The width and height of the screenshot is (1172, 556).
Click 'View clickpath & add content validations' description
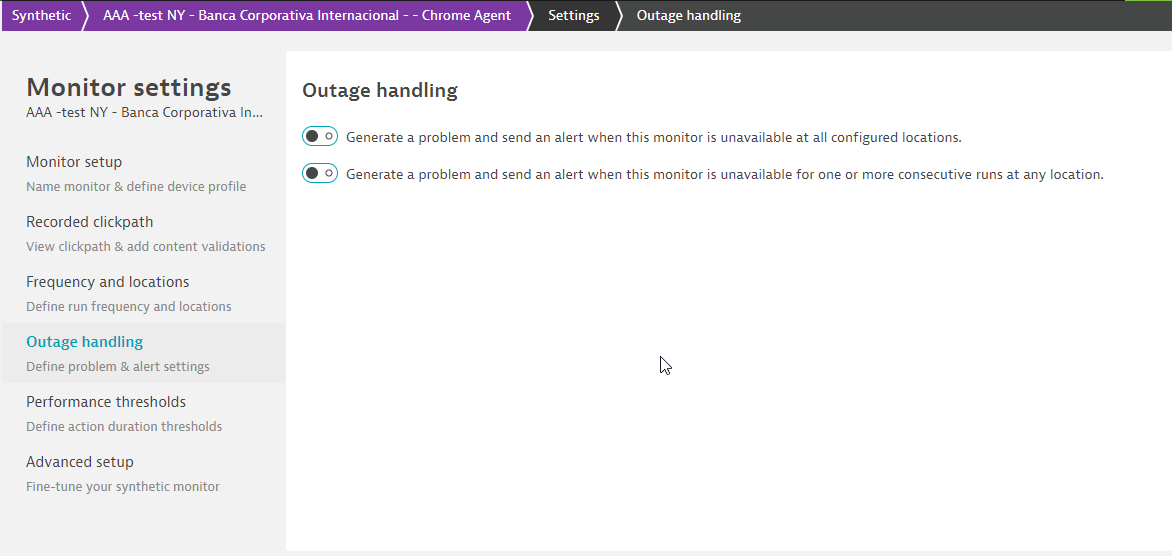pos(145,246)
